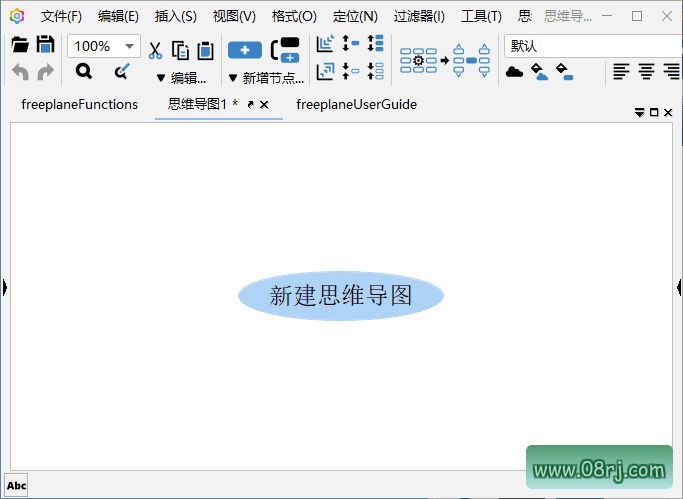
Task: Switch to the freeplaneUserGuide tab
Action: tap(356, 105)
